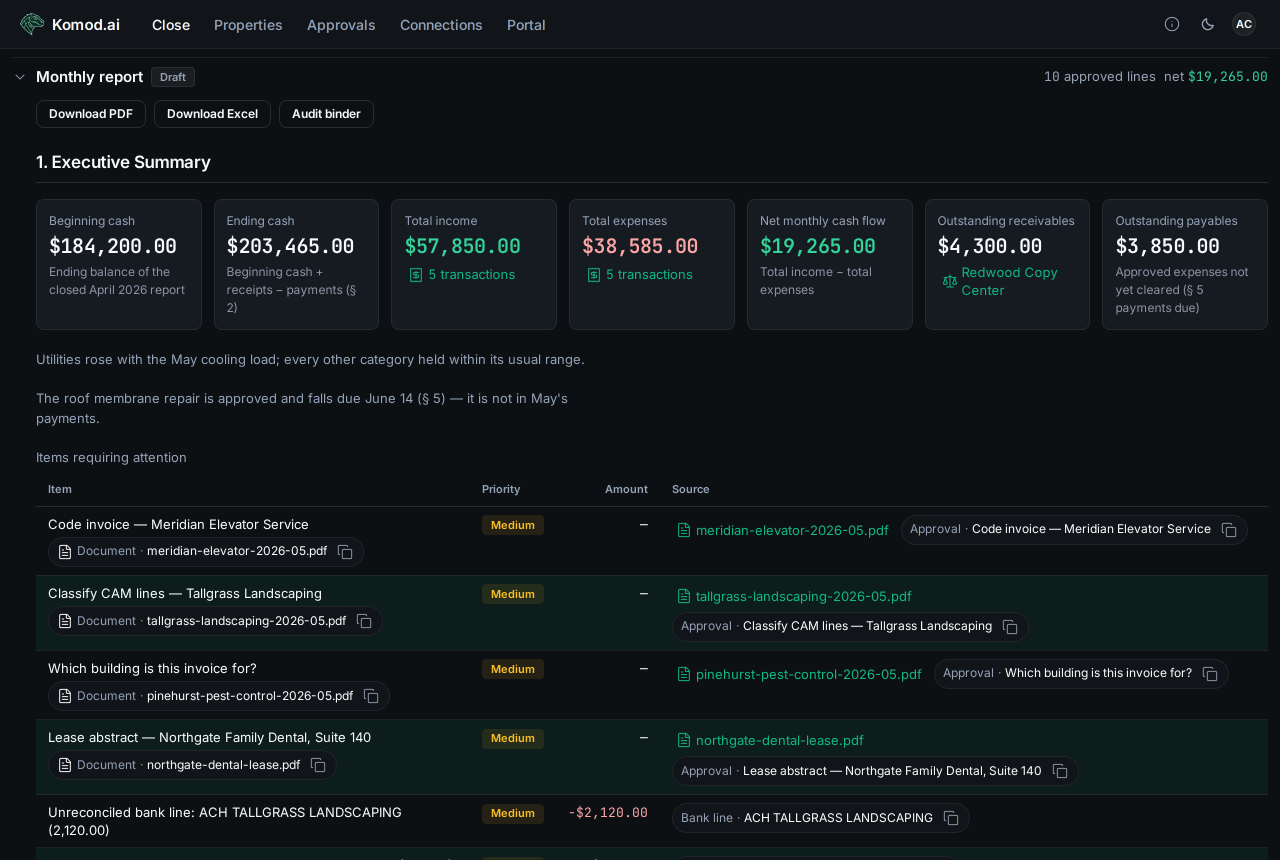Toggle dark mode moon icon
1280x860 pixels.
click(x=1208, y=24)
